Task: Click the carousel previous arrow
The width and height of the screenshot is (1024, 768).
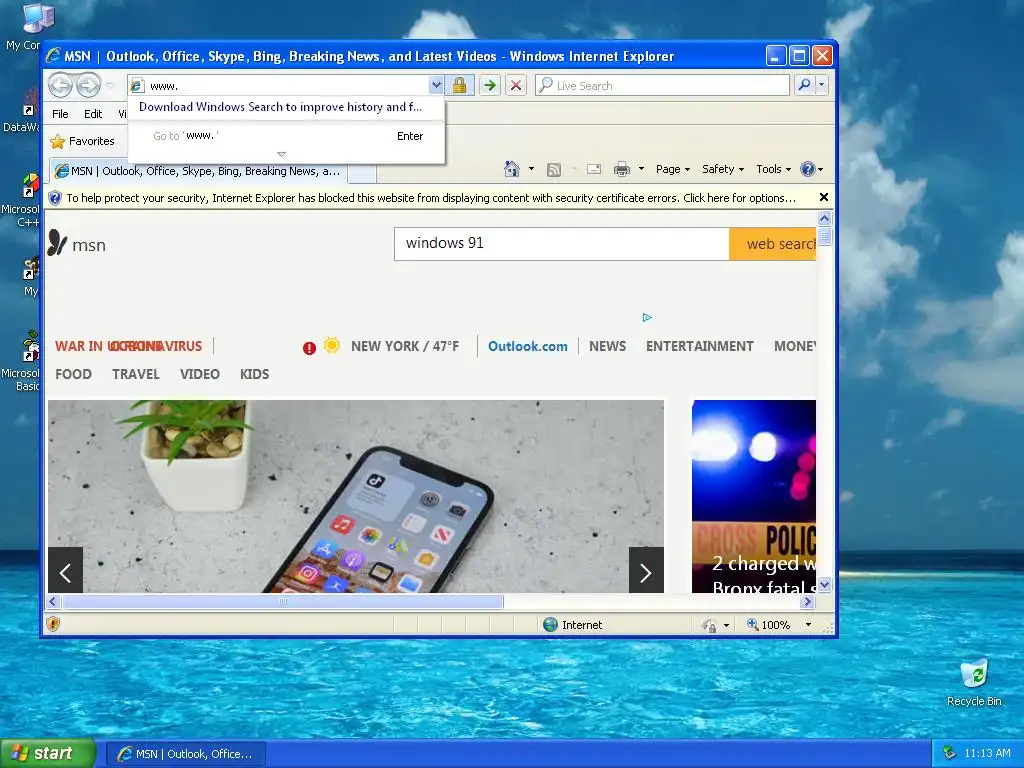Action: [65, 570]
